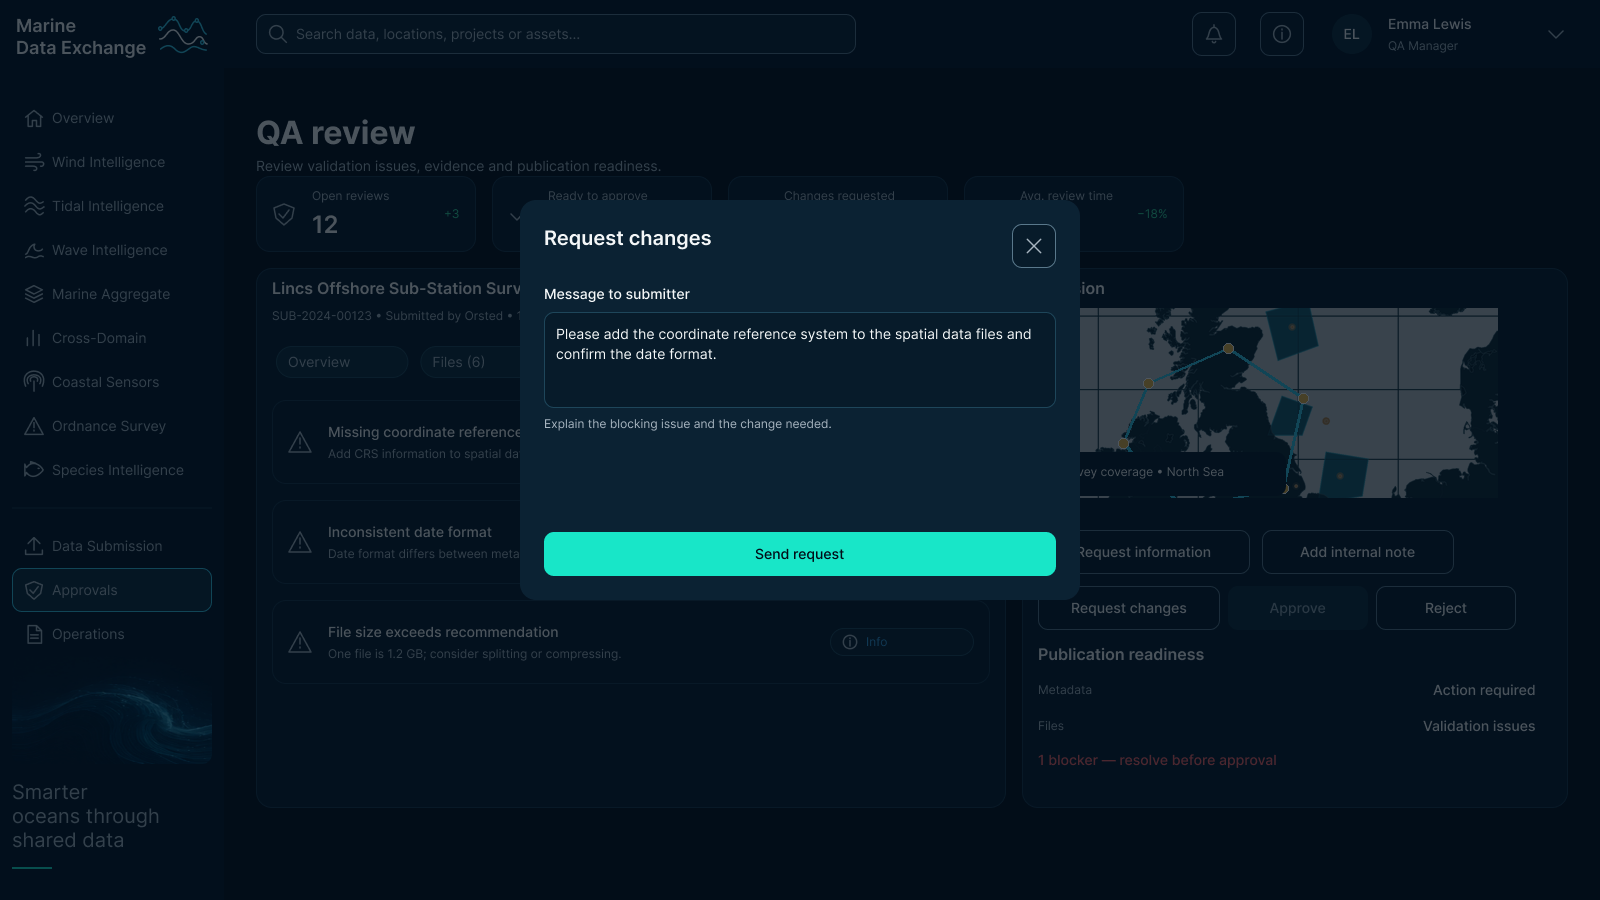Switch to Files (6) tab
Image resolution: width=1600 pixels, height=900 pixels.
point(470,362)
